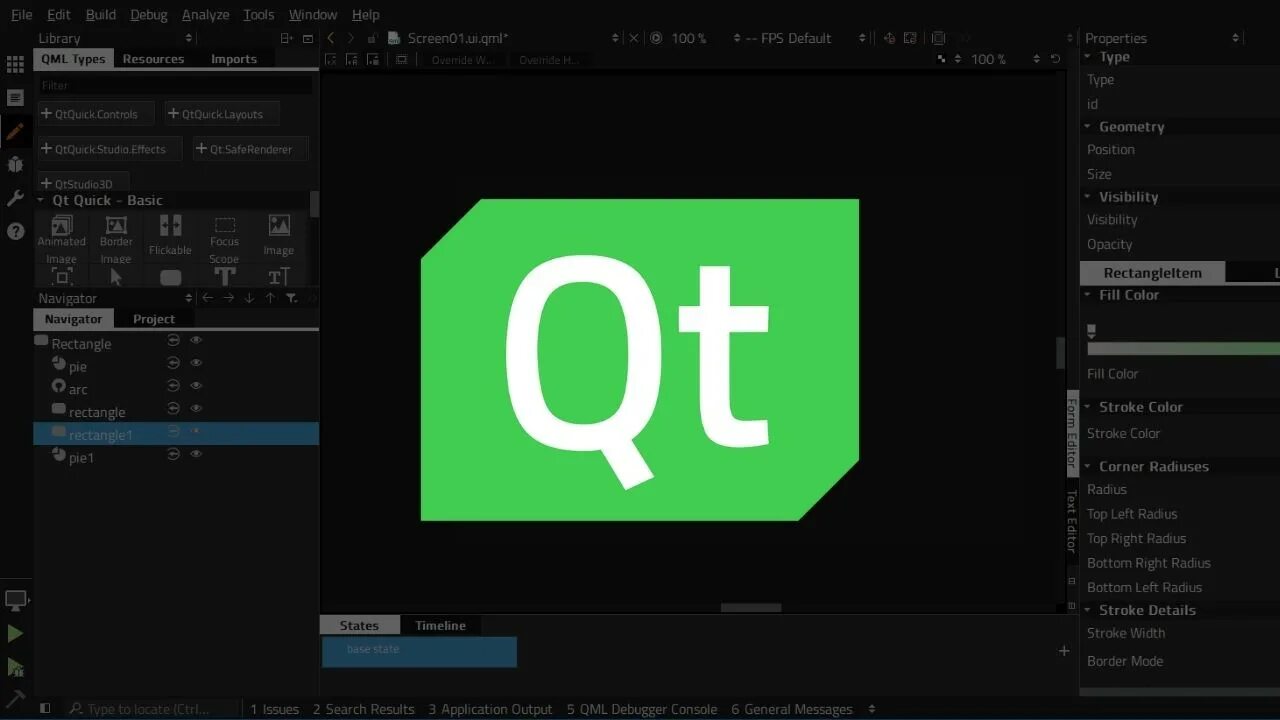Screen dimensions: 1280x720
Task: Toggle visibility eye for root Rectangle
Action: [x=196, y=340]
